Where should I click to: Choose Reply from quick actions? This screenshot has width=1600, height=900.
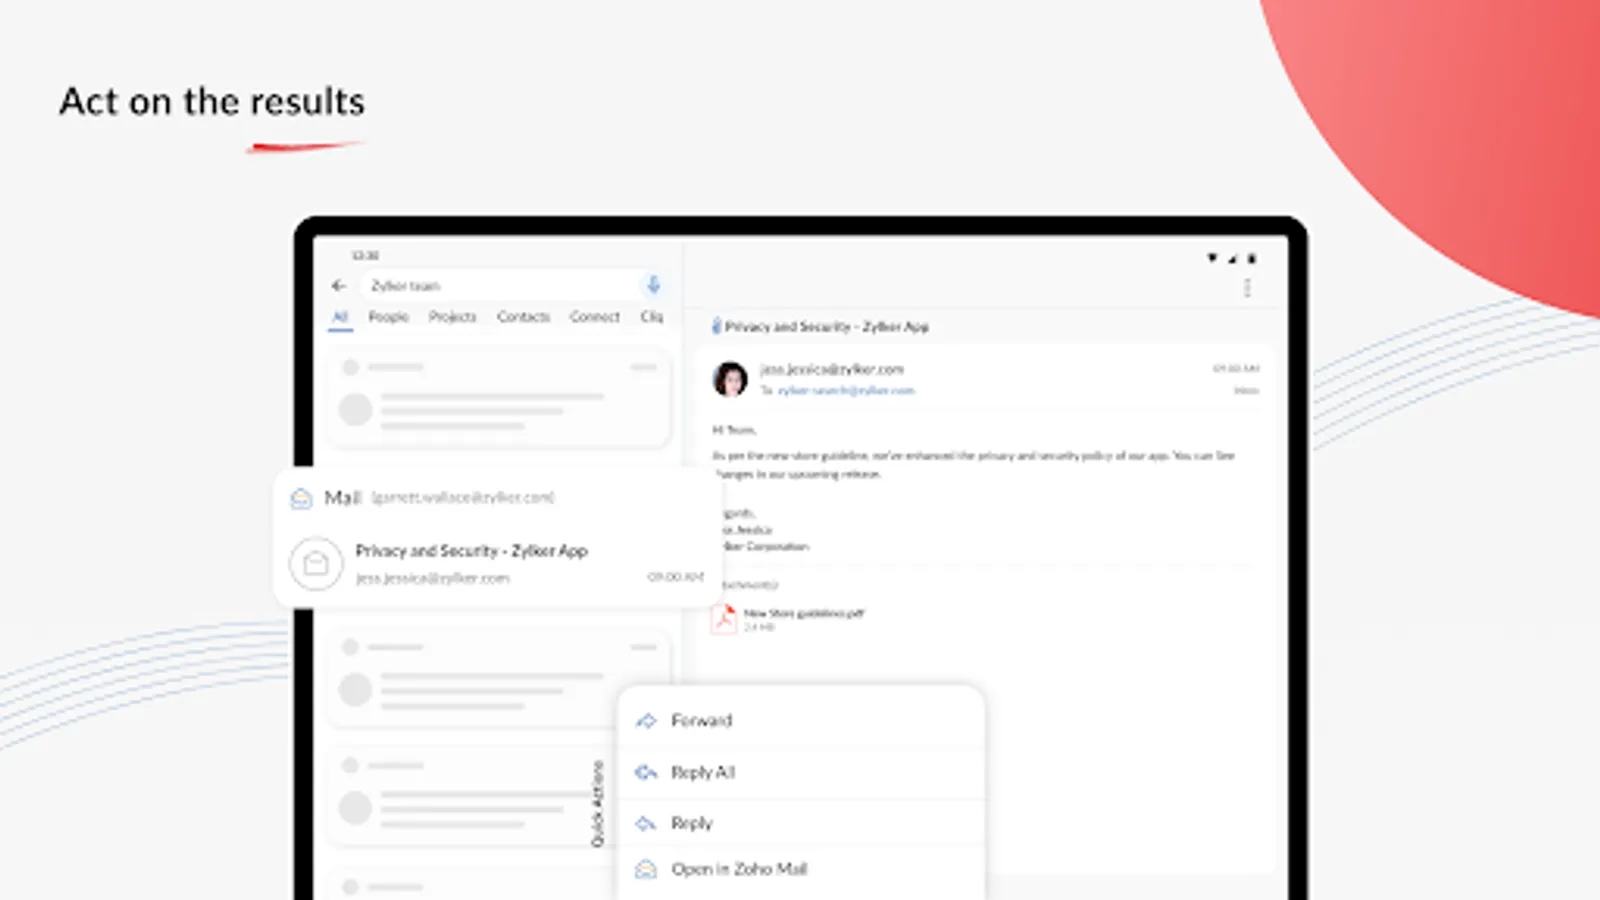[801, 823]
